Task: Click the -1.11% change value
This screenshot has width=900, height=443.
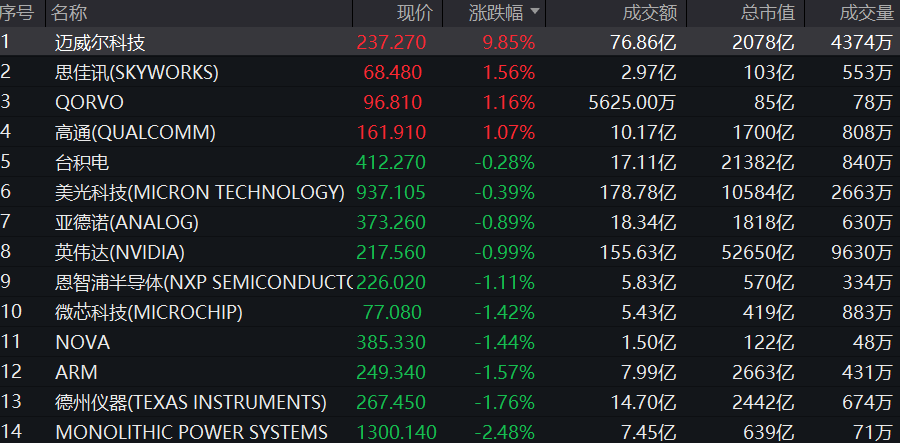Action: (x=505, y=282)
